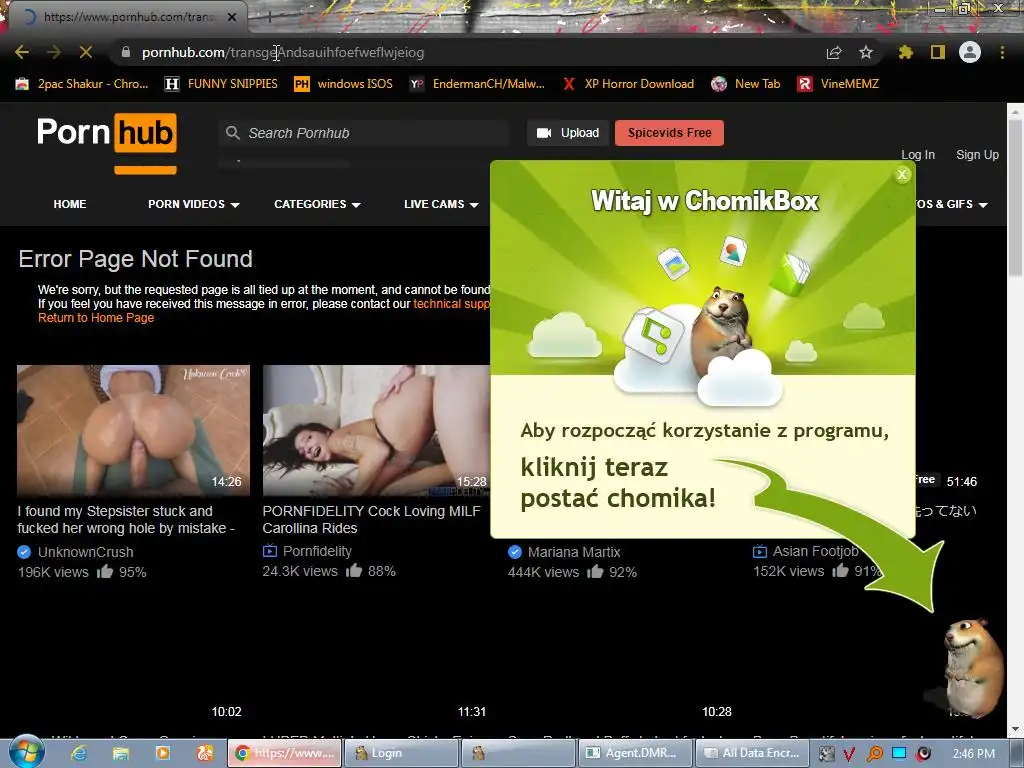Open the 2pac Shakur bookmark

click(83, 84)
